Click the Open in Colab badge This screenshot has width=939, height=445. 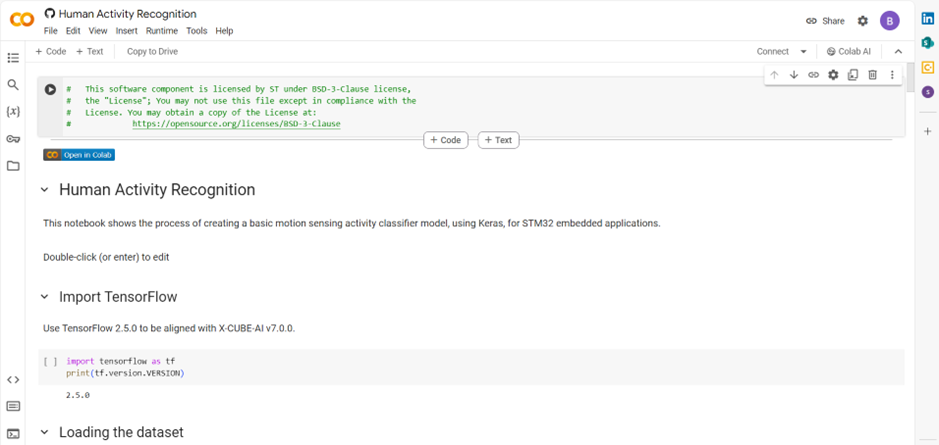coord(79,155)
